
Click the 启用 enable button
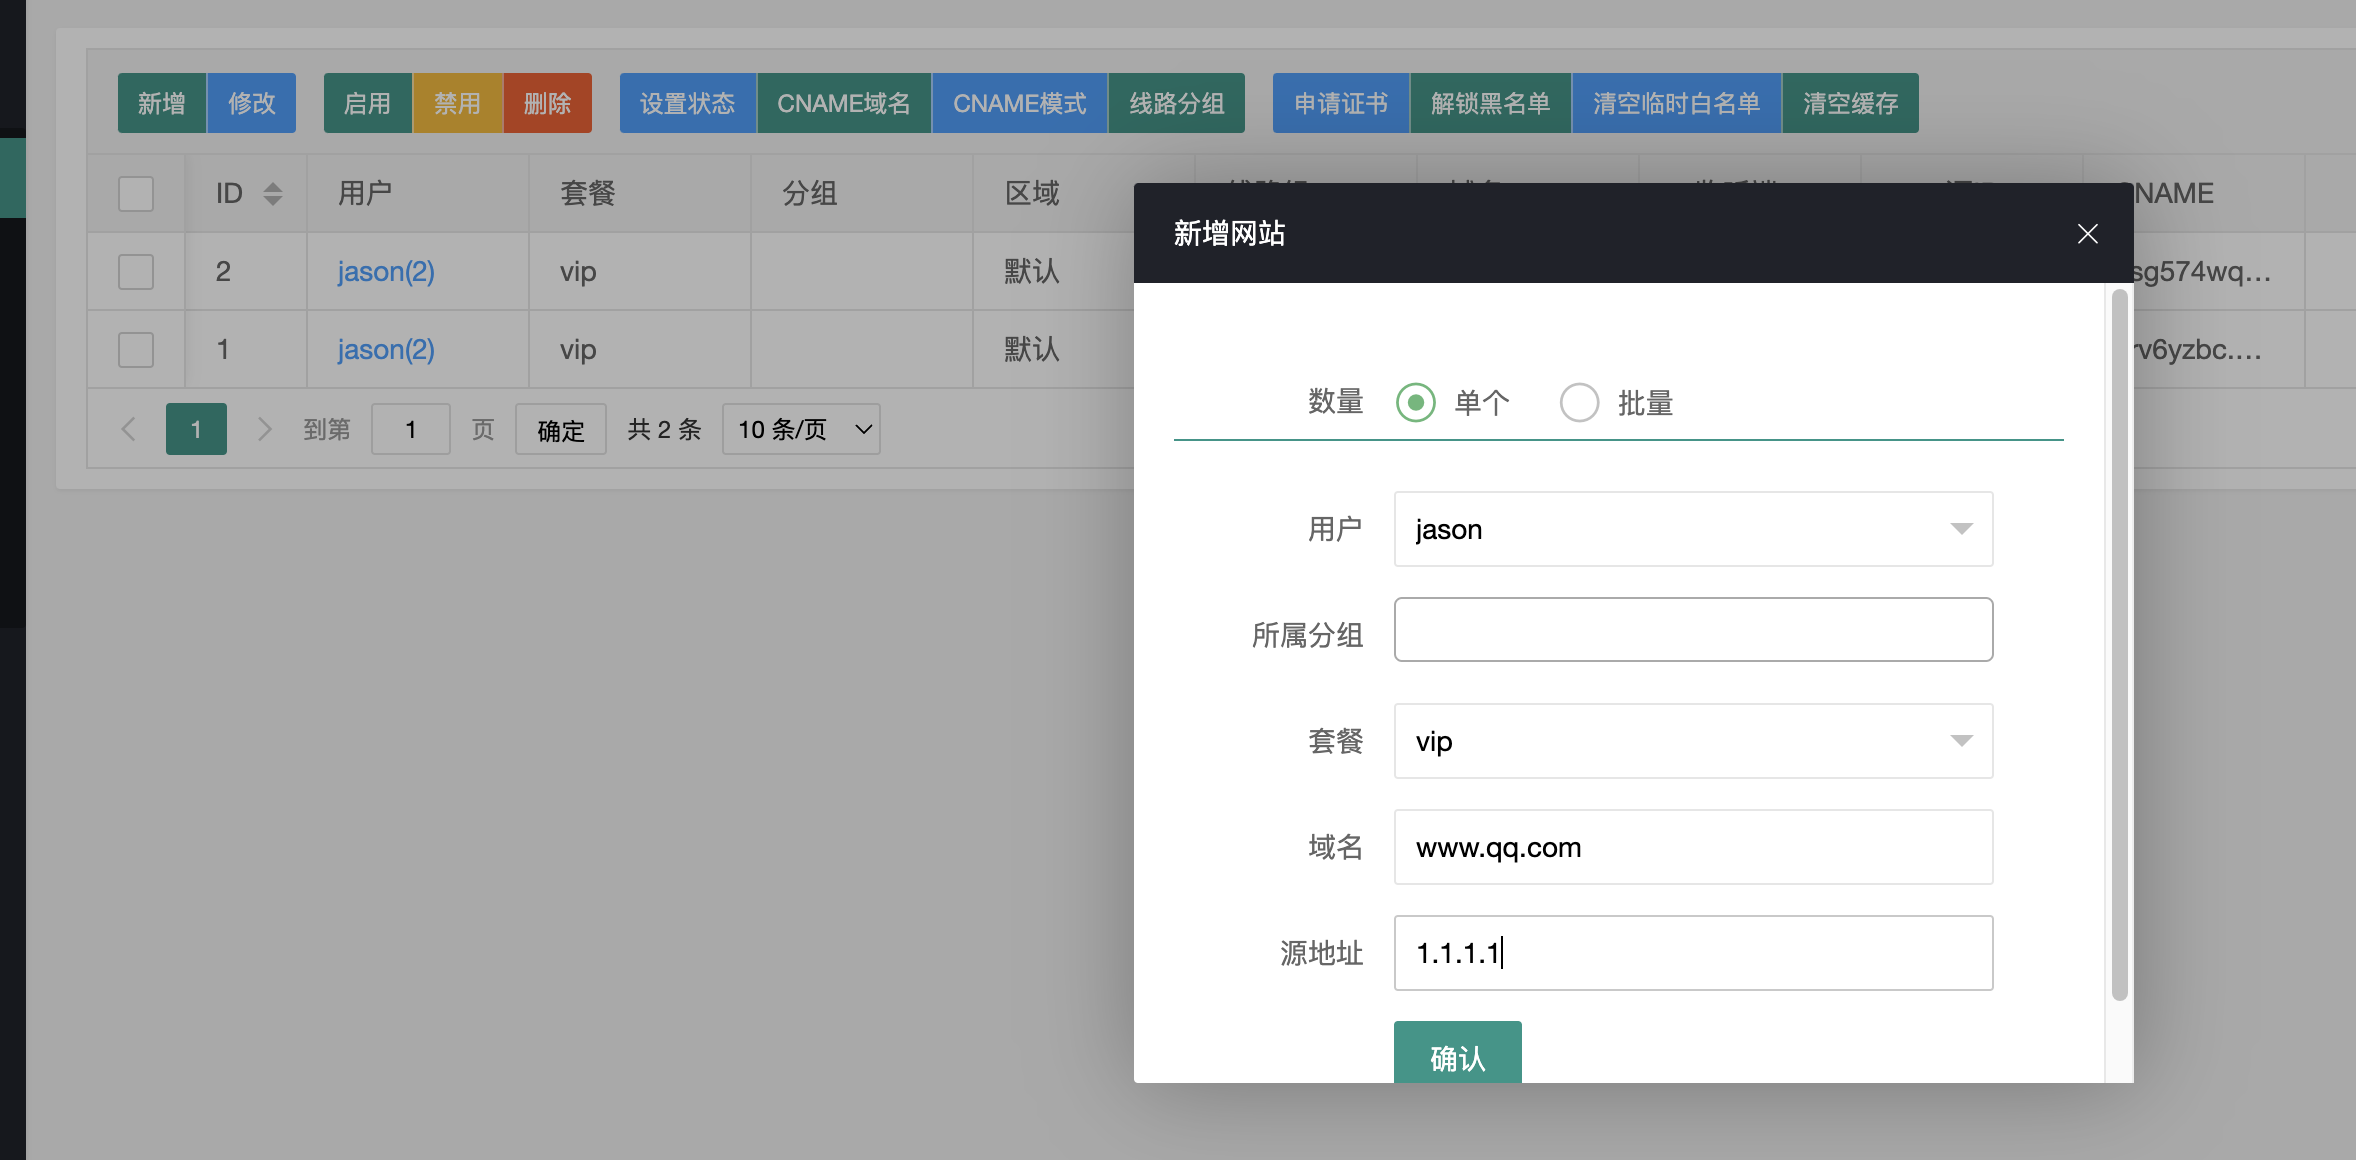[366, 102]
